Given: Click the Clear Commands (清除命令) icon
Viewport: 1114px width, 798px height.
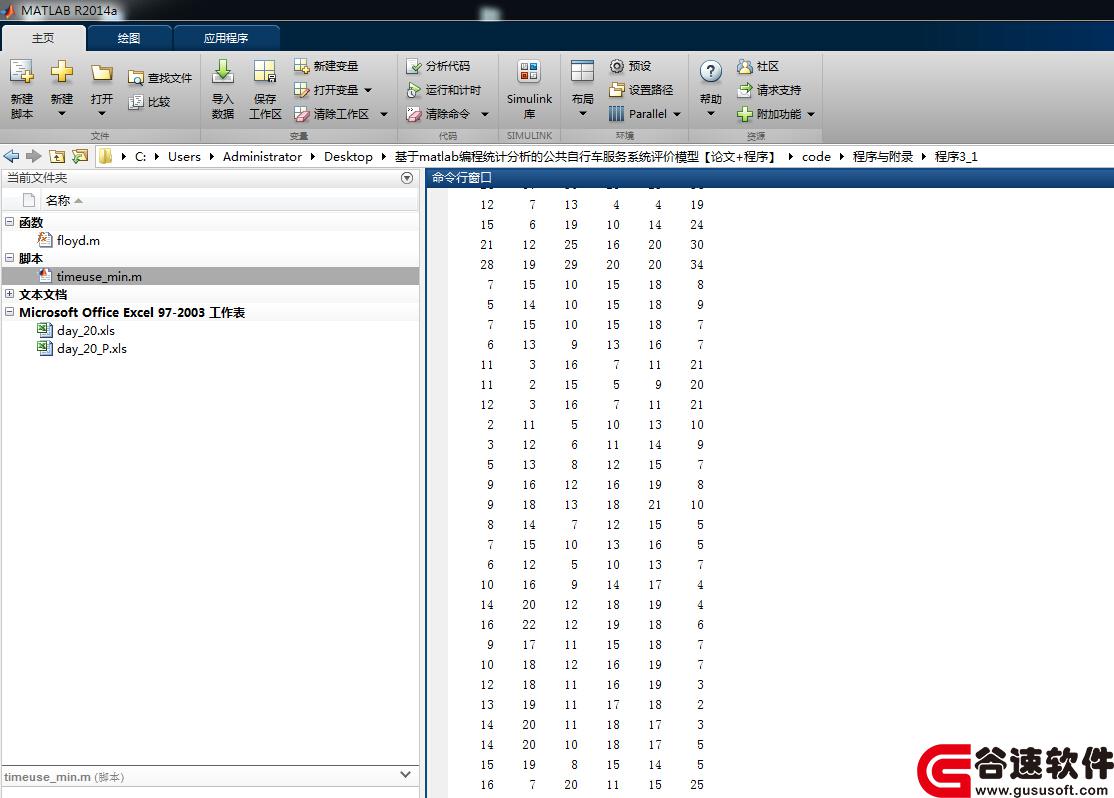Looking at the screenshot, I should coord(413,114).
